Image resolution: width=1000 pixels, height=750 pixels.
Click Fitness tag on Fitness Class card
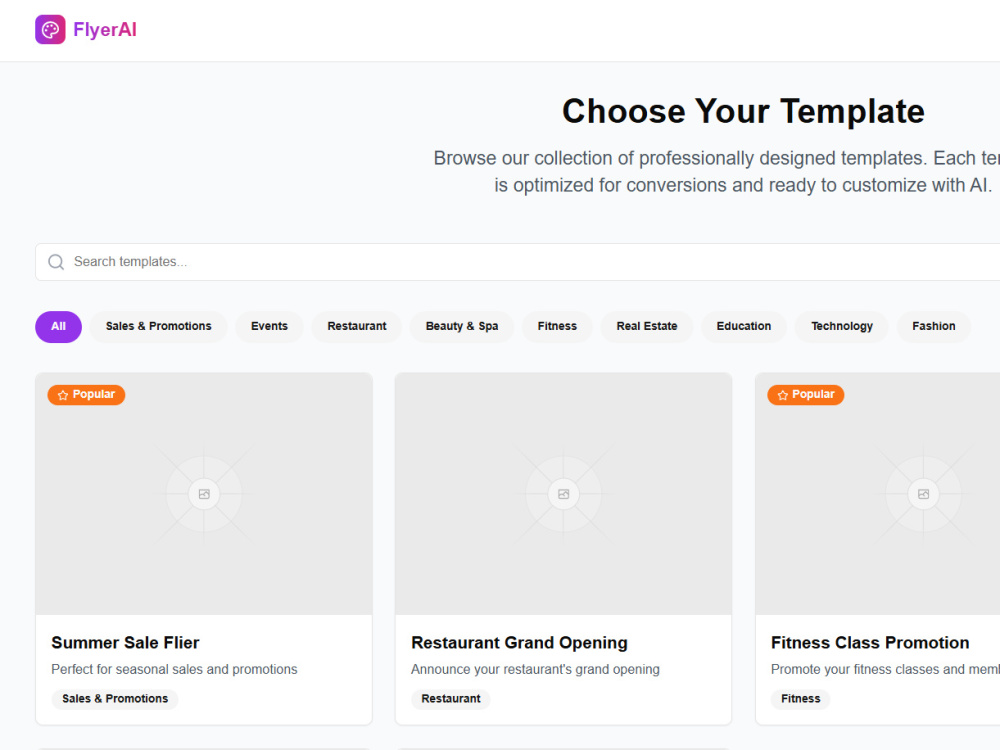[x=800, y=699]
